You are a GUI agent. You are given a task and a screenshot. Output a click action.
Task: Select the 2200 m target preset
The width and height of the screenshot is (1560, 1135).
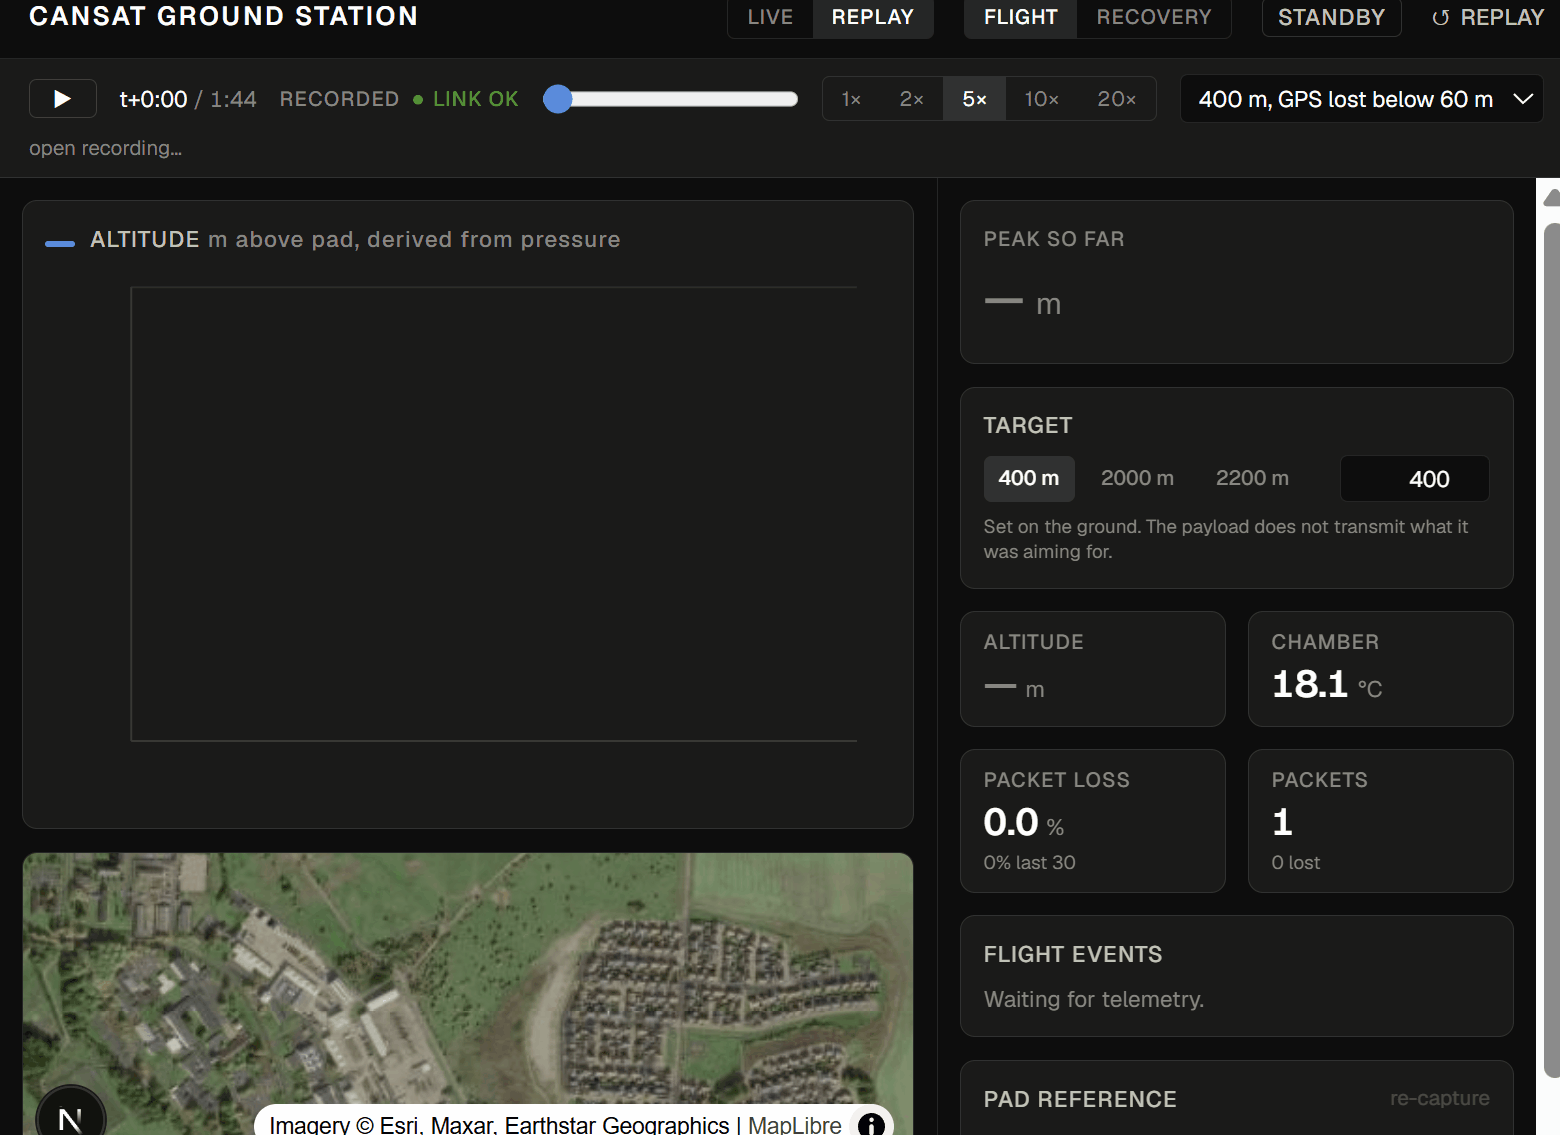click(1252, 479)
